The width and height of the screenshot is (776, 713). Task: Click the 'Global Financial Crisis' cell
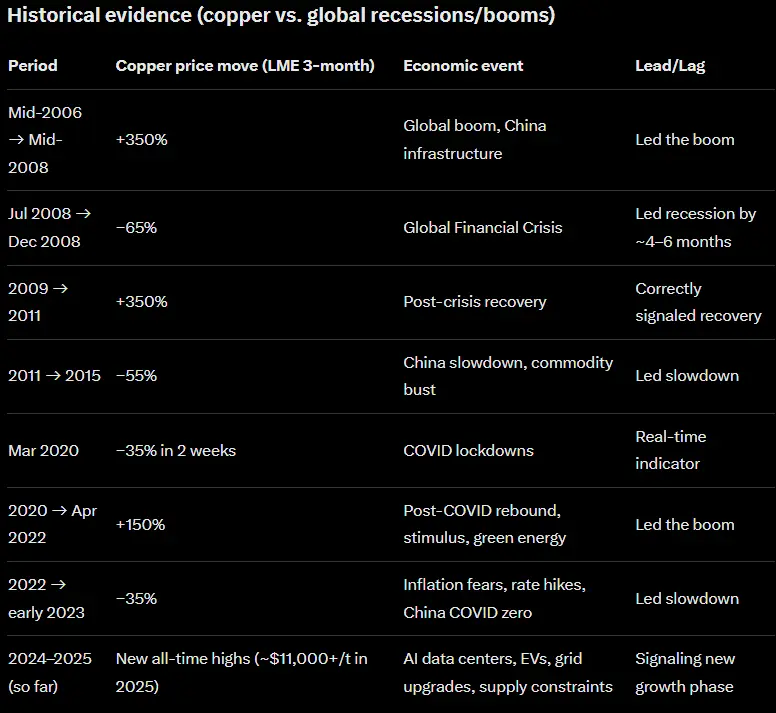click(x=483, y=228)
